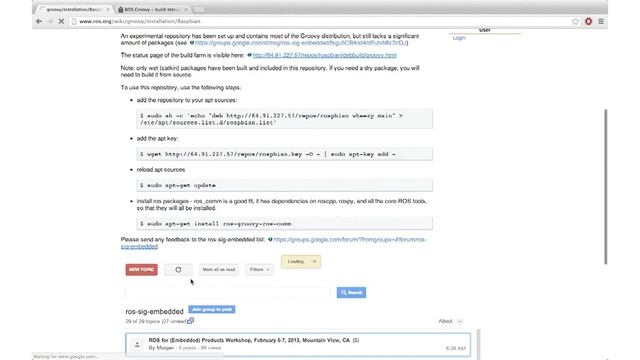Refresh topics with the circular arrow button

(178, 270)
